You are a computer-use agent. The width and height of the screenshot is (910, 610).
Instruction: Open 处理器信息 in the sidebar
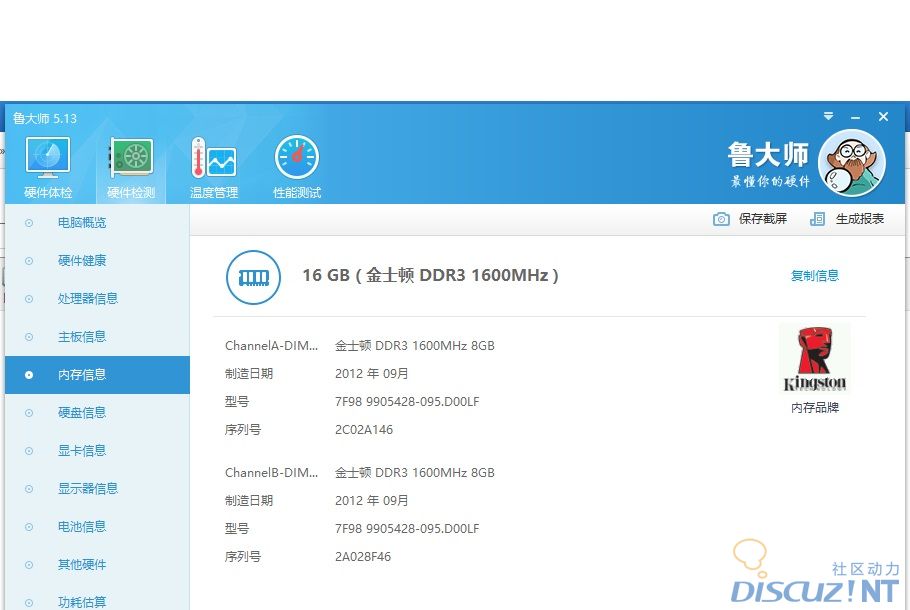pyautogui.click(x=97, y=299)
